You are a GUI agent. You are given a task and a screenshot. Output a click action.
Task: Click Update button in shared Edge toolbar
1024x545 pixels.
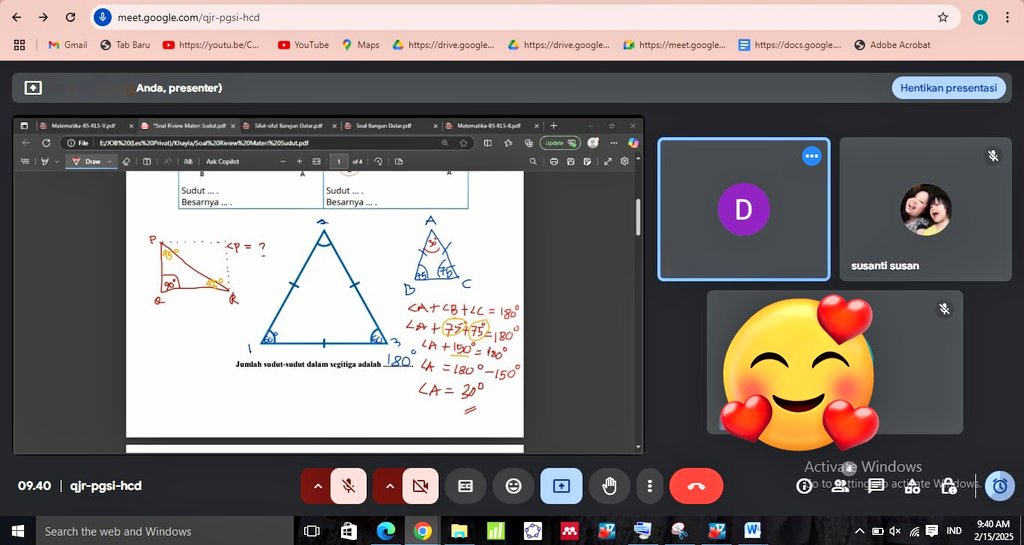tap(560, 143)
